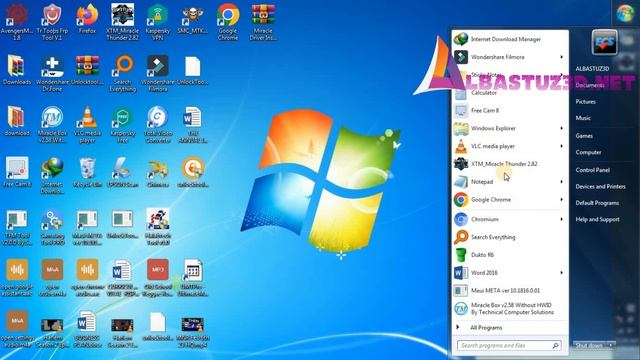Open Notepad from Start menu

[x=510, y=182]
